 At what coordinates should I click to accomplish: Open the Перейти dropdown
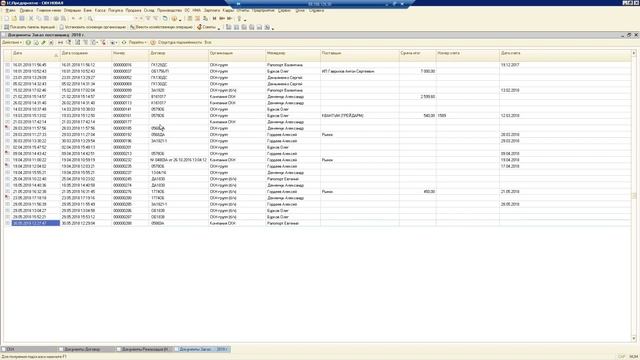[137, 42]
